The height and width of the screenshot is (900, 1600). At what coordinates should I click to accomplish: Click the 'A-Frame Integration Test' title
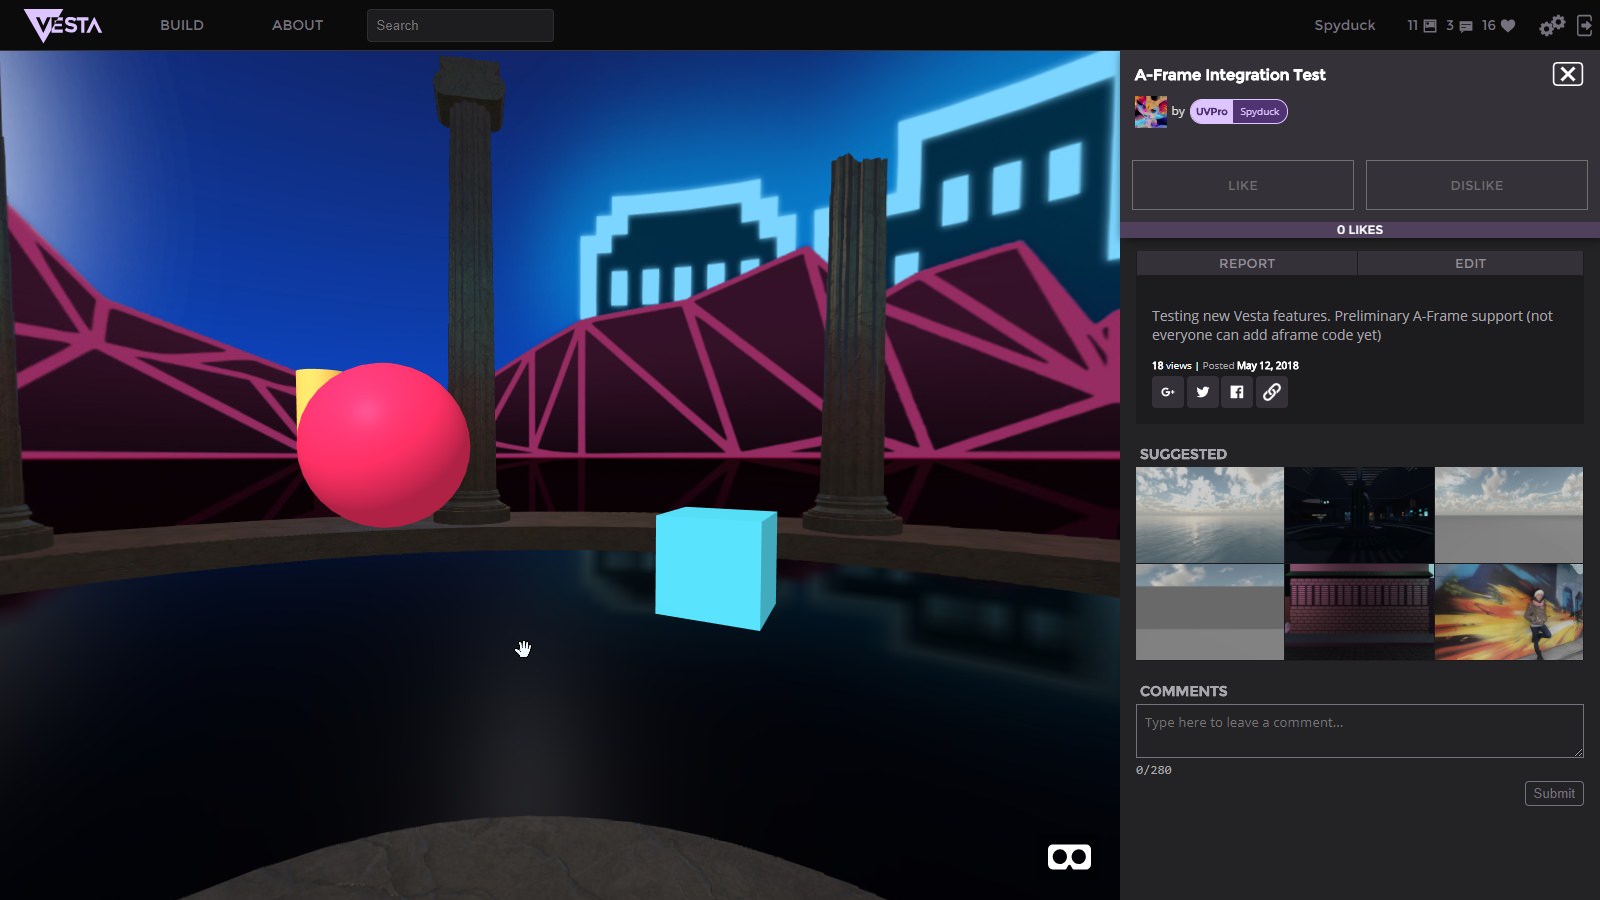(x=1229, y=75)
